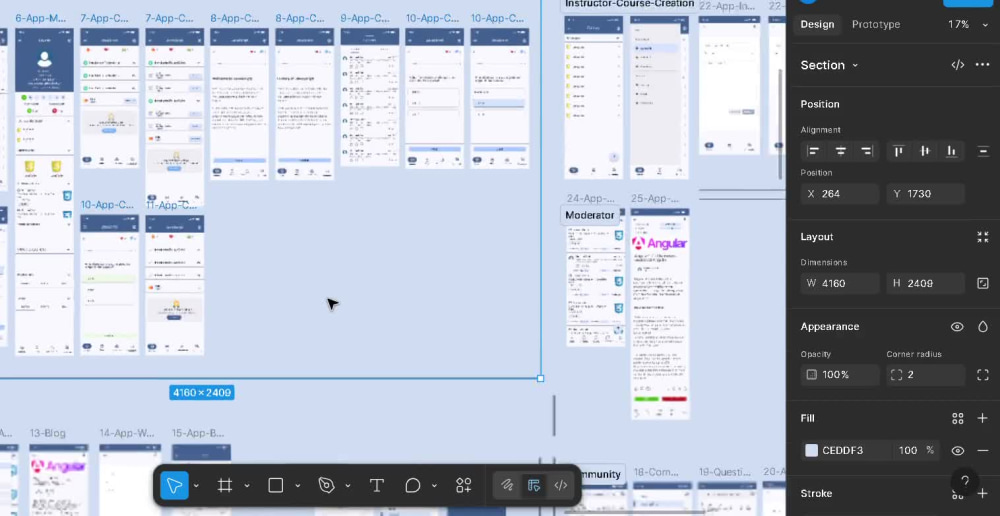
Task: Click the blend mode droplet icon
Action: coord(983,327)
